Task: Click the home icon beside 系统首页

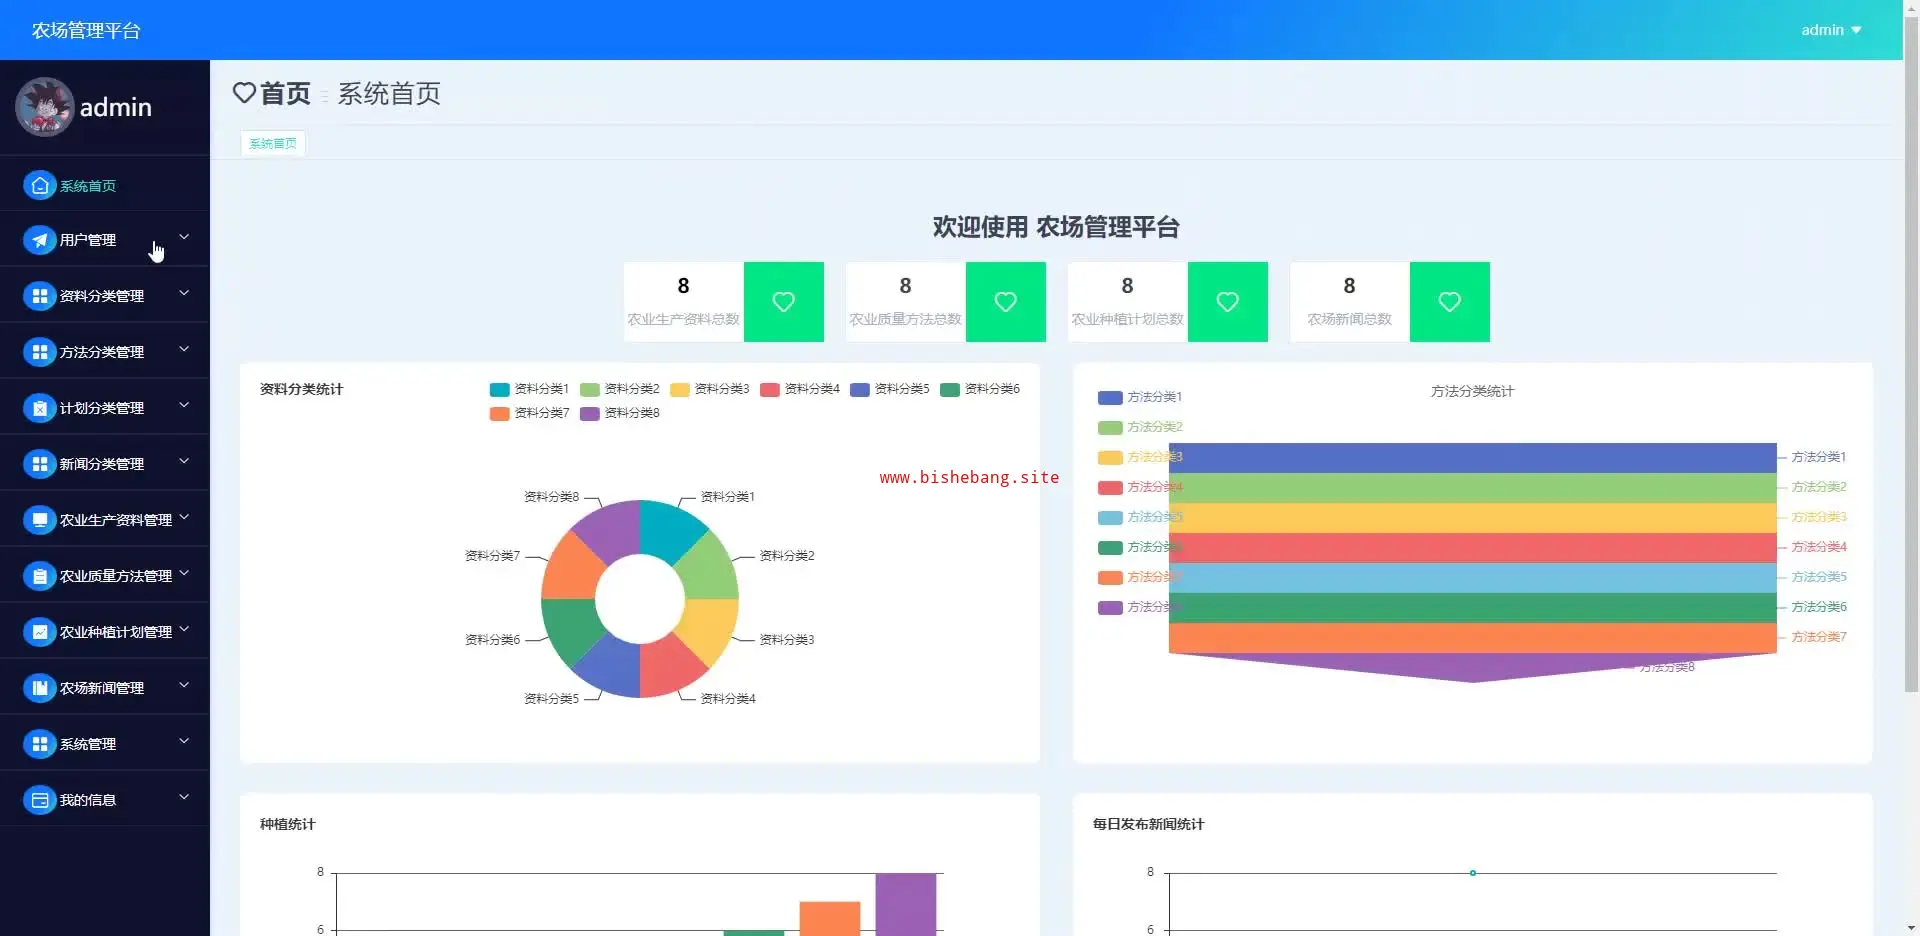Action: click(39, 186)
